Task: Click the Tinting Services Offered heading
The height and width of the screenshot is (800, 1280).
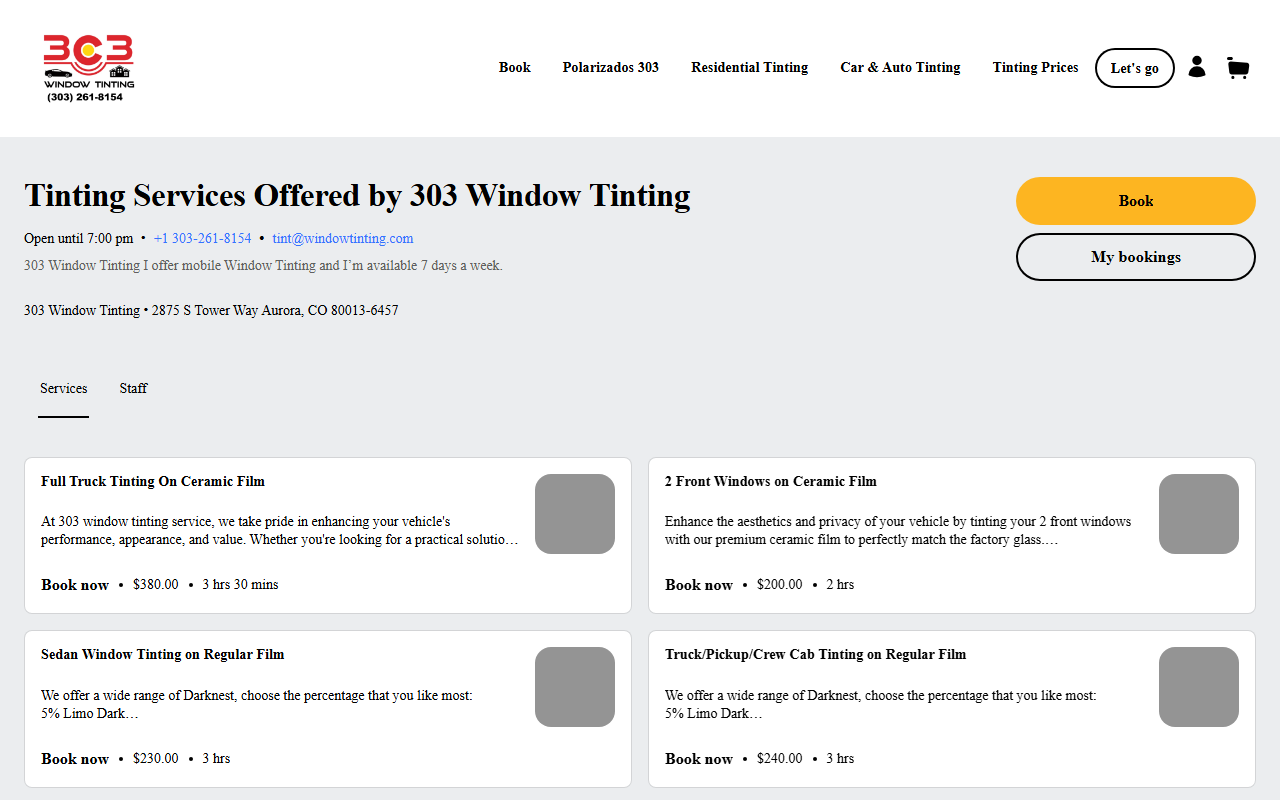Action: coord(357,196)
